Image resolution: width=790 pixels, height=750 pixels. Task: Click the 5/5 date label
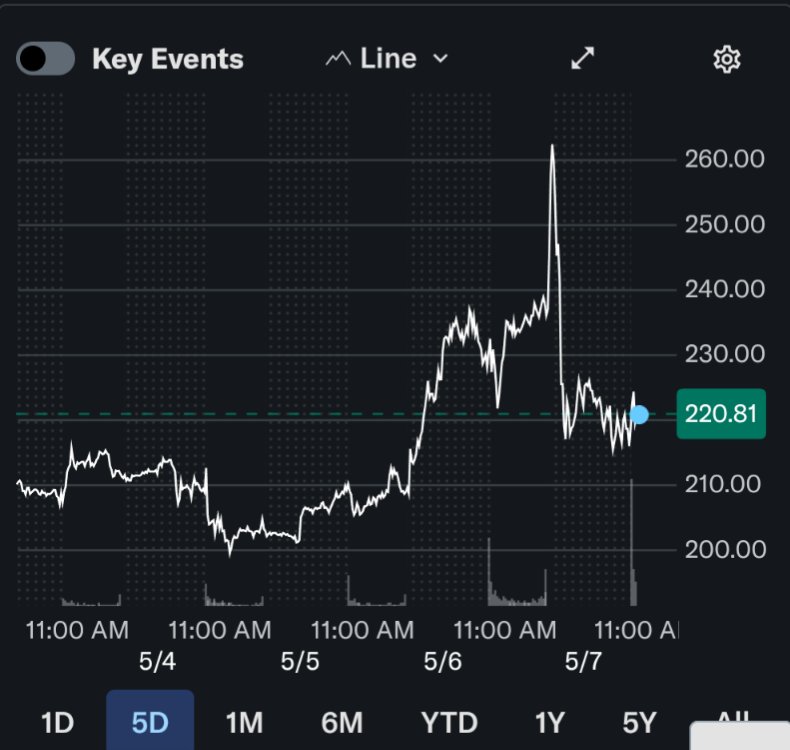pos(300,661)
